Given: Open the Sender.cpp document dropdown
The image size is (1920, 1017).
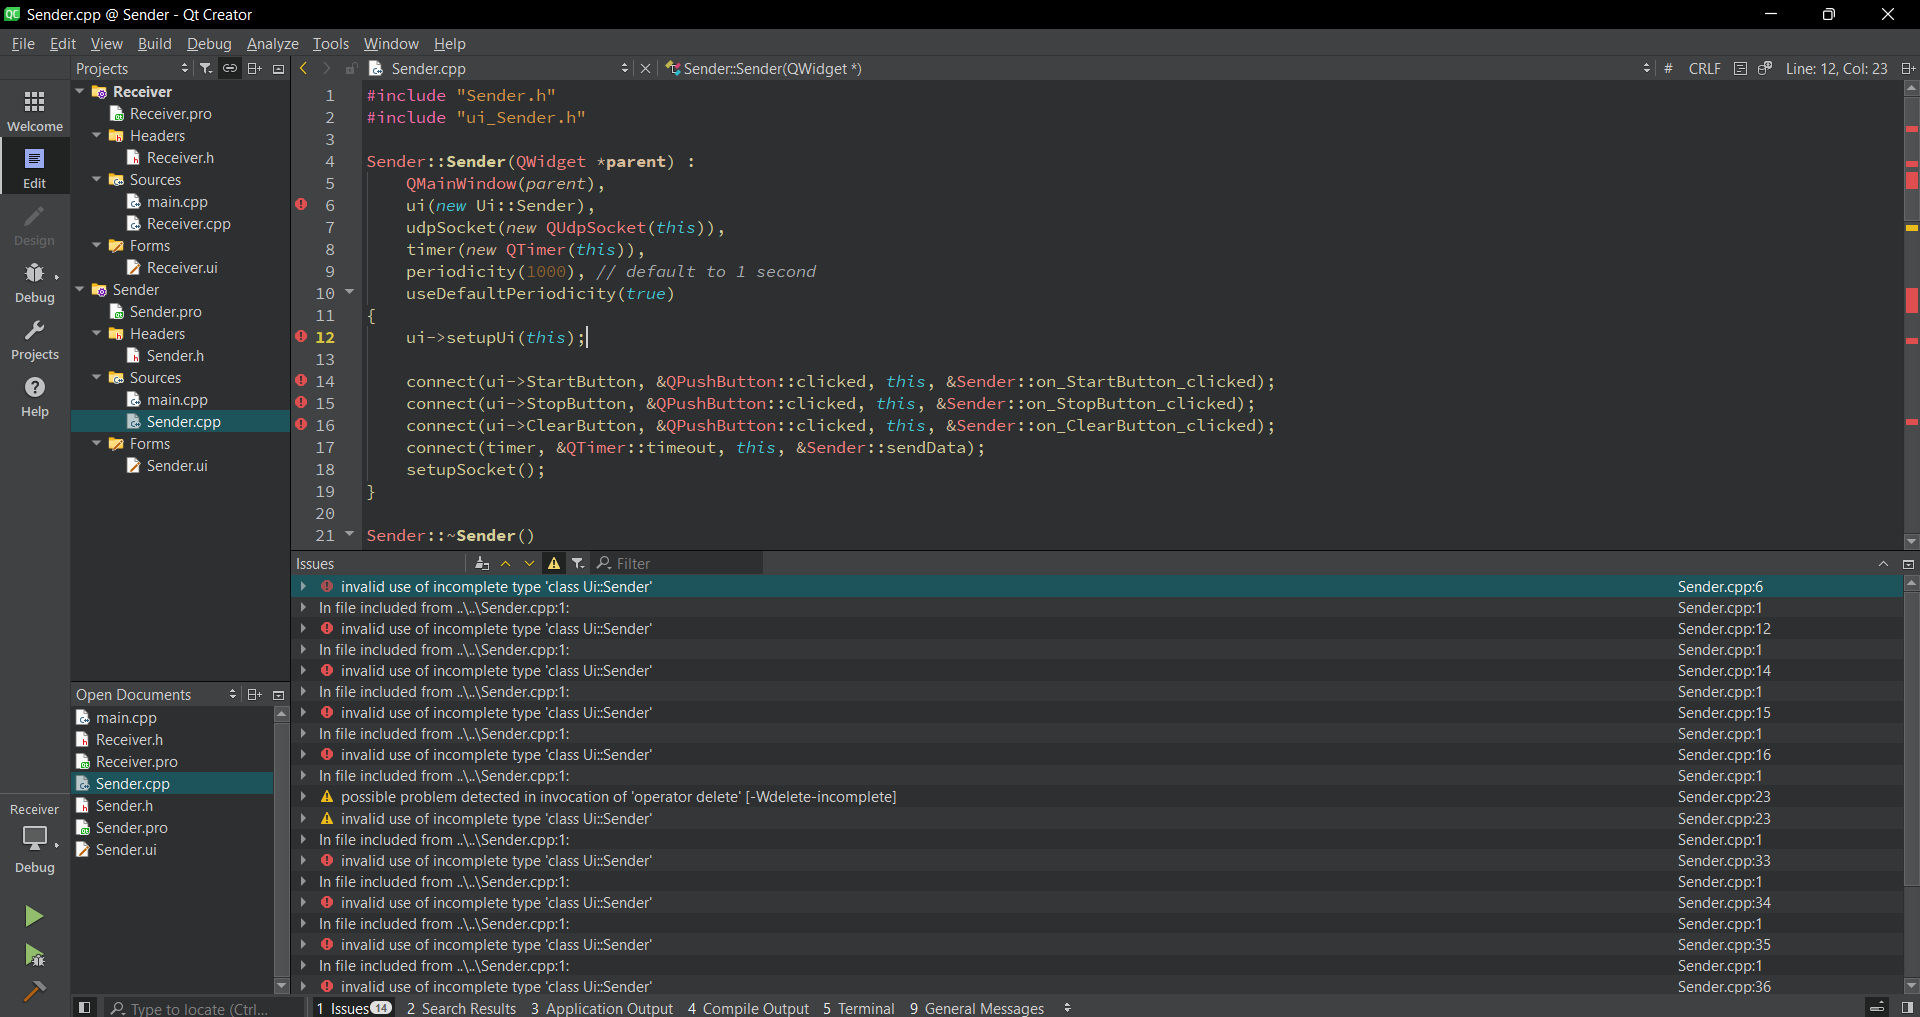Looking at the screenshot, I should pyautogui.click(x=498, y=68).
